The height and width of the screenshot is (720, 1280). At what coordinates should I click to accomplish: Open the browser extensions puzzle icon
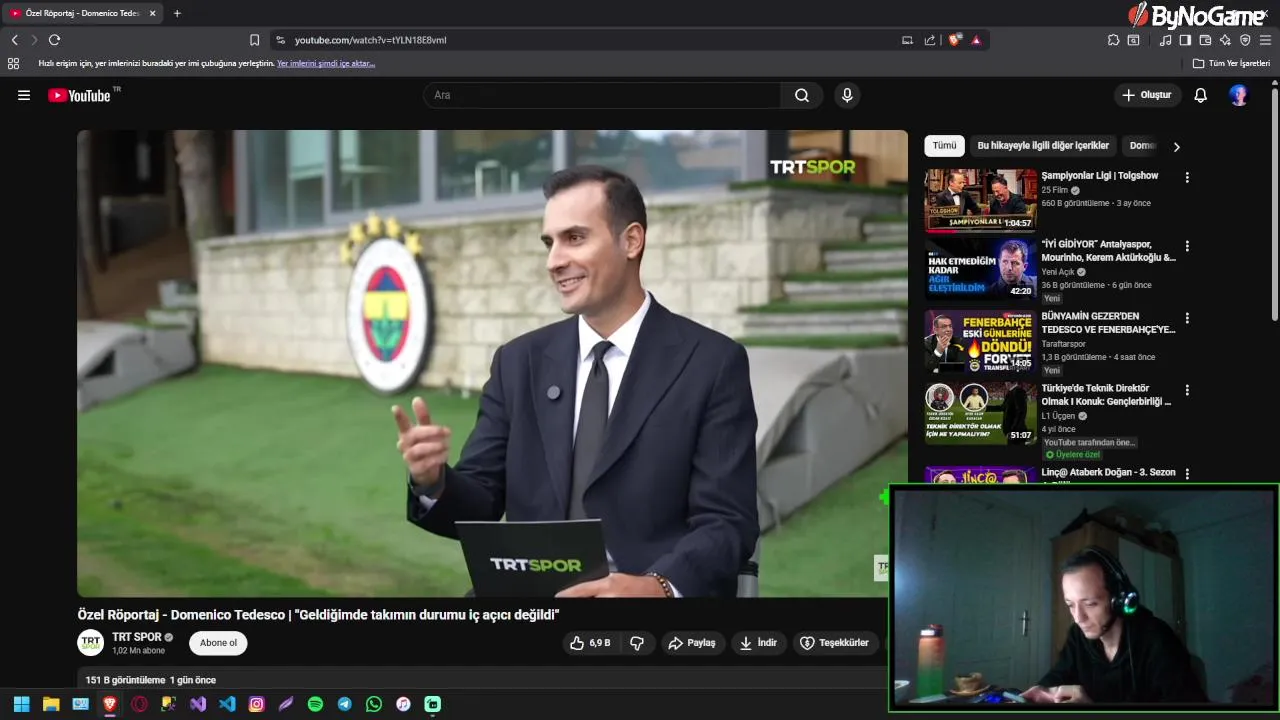click(x=1113, y=40)
